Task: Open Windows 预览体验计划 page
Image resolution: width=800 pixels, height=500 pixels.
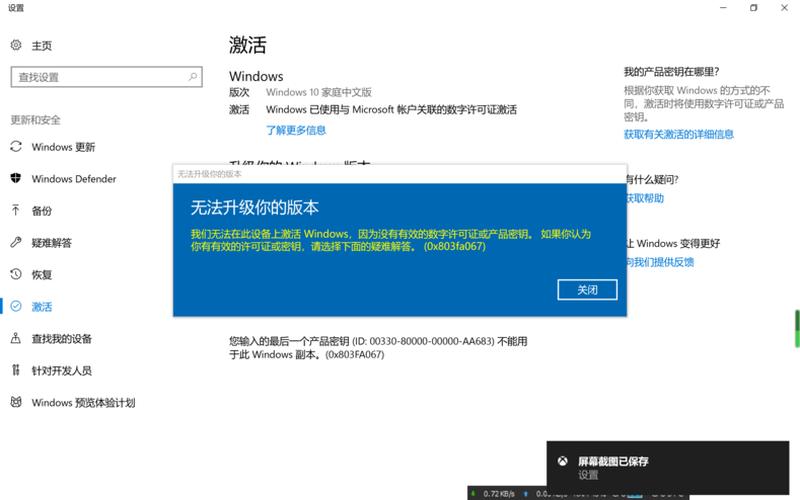Action: click(x=83, y=403)
